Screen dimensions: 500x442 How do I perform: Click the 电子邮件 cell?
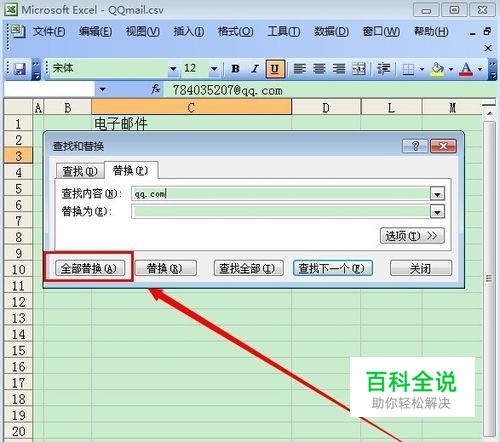[191, 124]
